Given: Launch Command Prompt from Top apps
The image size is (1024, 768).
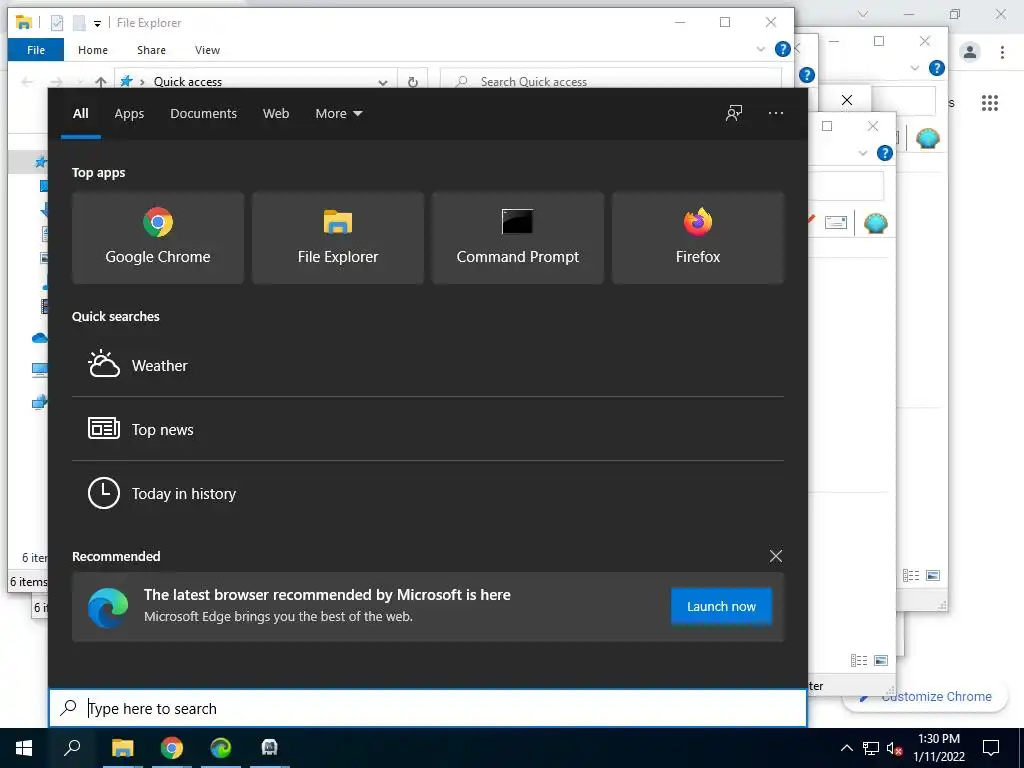Looking at the screenshot, I should click(x=518, y=238).
